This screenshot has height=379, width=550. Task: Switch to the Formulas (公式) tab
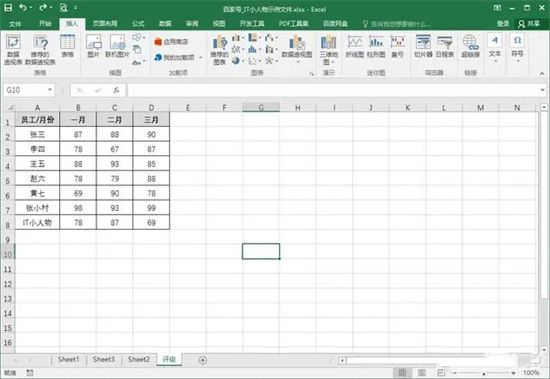[138, 24]
